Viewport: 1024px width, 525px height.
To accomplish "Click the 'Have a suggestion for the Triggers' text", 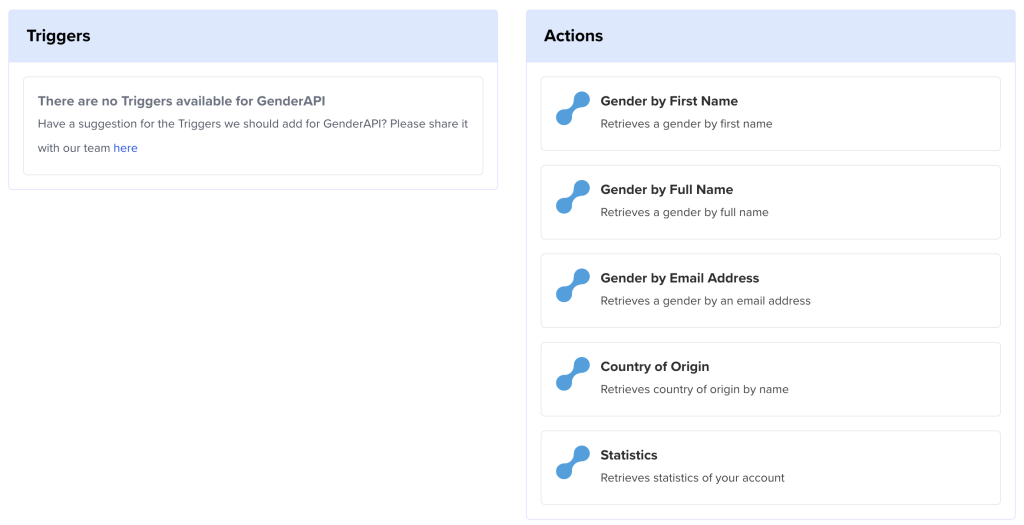I will click(x=252, y=124).
